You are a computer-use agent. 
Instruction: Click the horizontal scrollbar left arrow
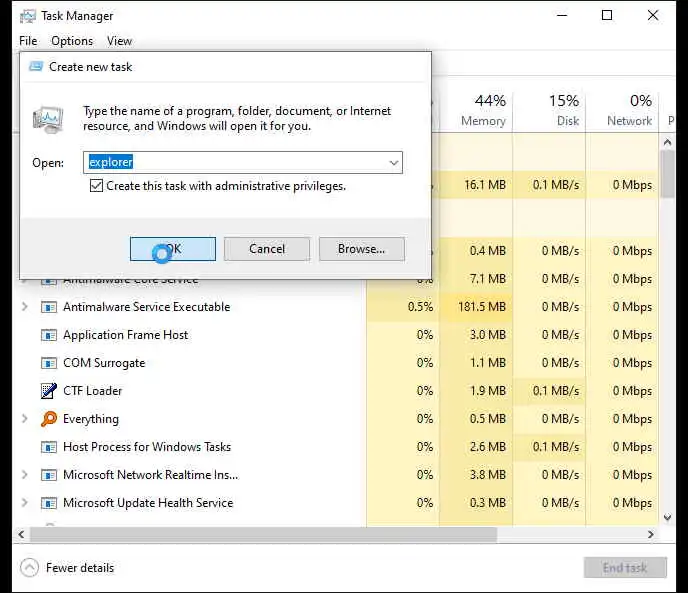(21, 534)
